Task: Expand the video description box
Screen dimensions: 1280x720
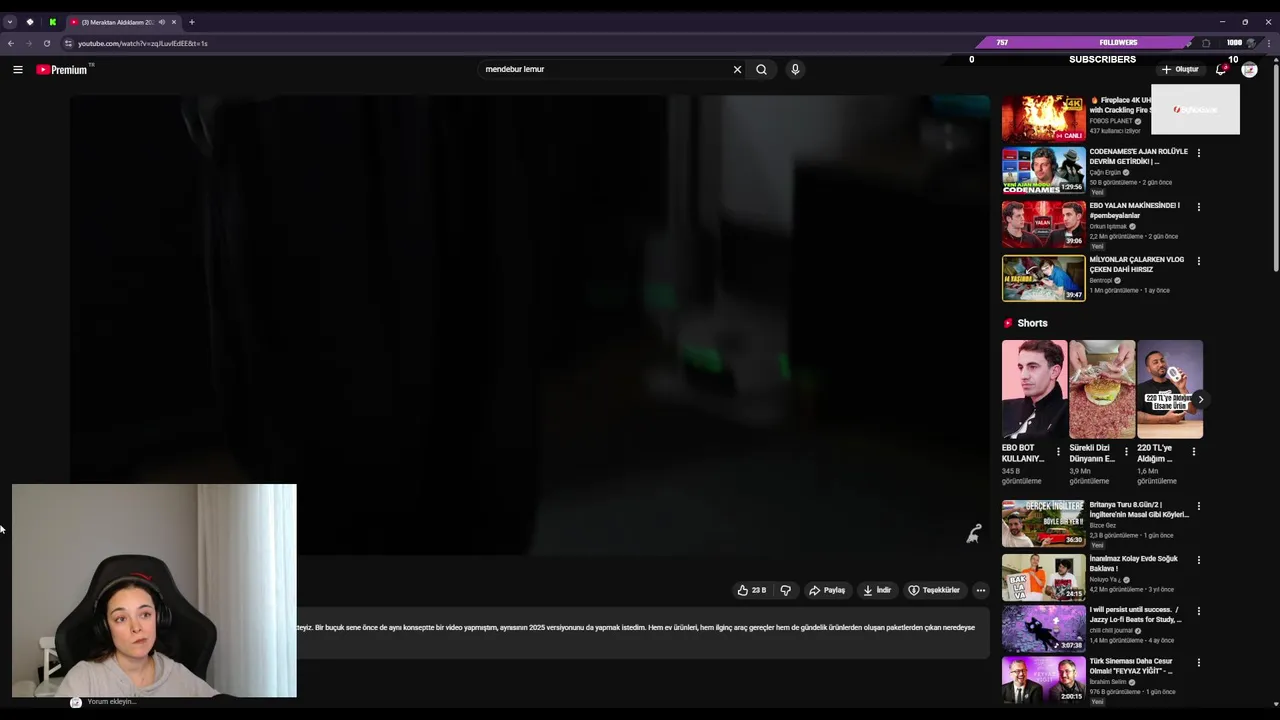Action: tap(643, 634)
